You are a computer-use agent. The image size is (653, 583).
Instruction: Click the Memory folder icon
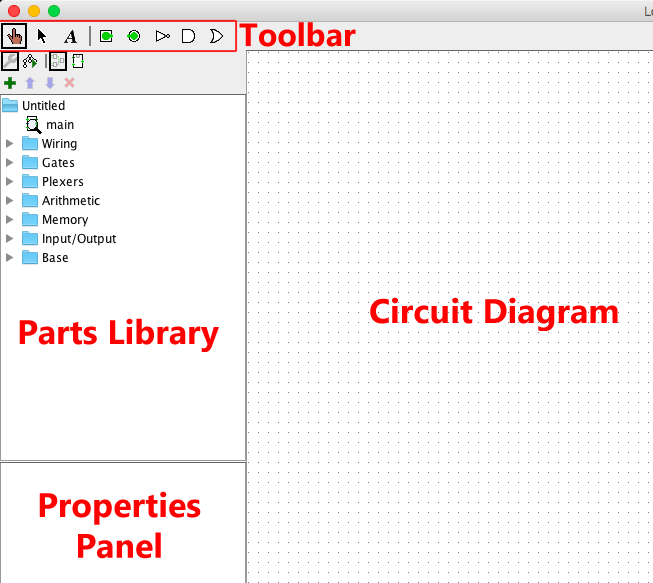coord(30,219)
